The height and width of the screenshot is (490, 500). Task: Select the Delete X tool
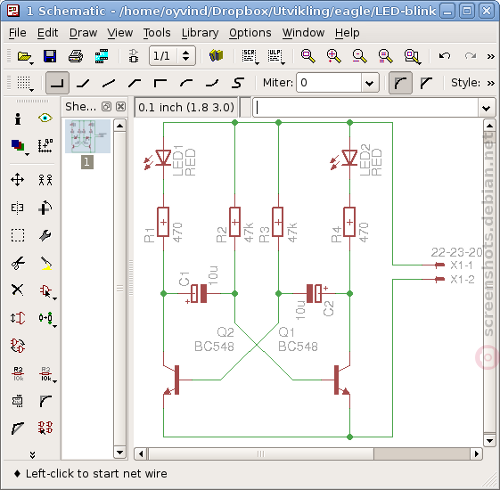17,290
